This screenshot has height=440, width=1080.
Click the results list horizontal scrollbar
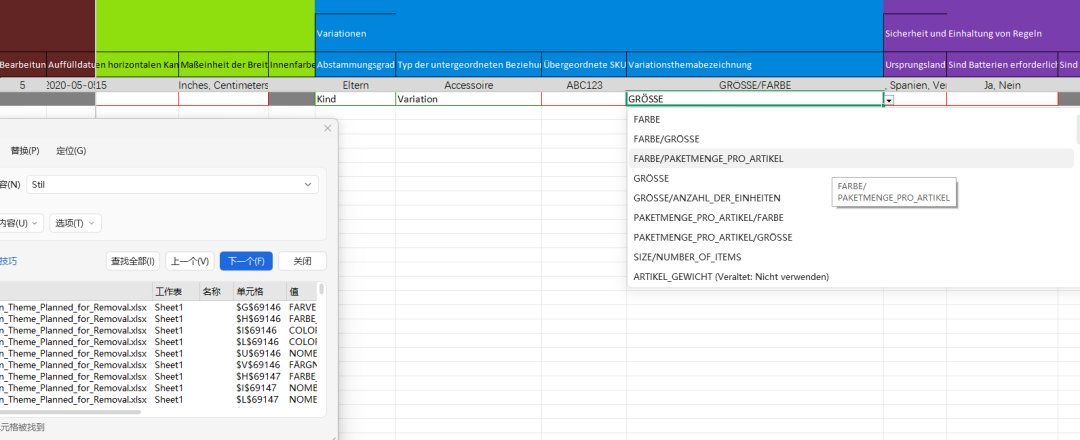pyautogui.click(x=69, y=412)
